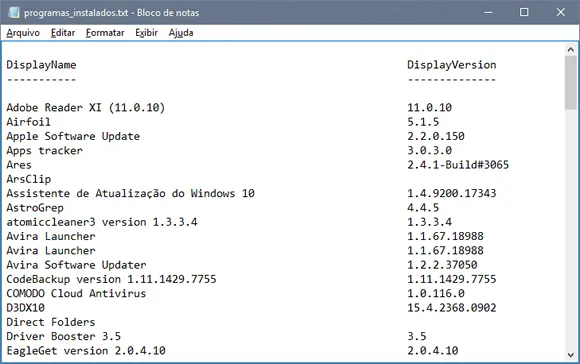Viewport: 580px width, 364px height.
Task: Click the vertical scrollbar thumb
Action: [x=570, y=83]
